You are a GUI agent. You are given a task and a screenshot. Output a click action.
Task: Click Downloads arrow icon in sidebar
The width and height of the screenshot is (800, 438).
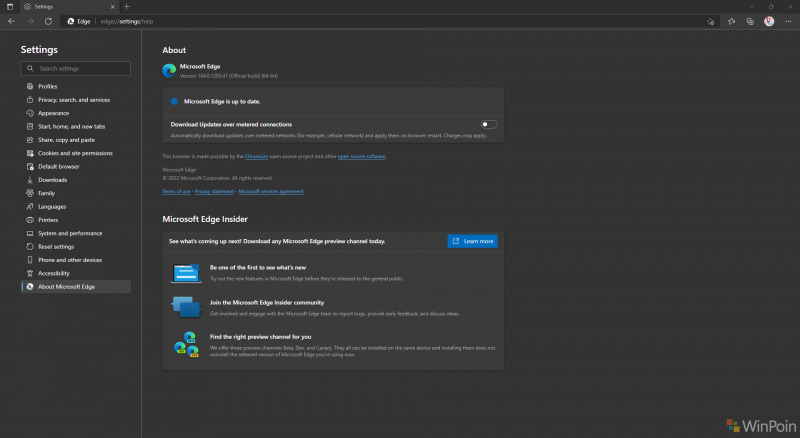tap(30, 180)
